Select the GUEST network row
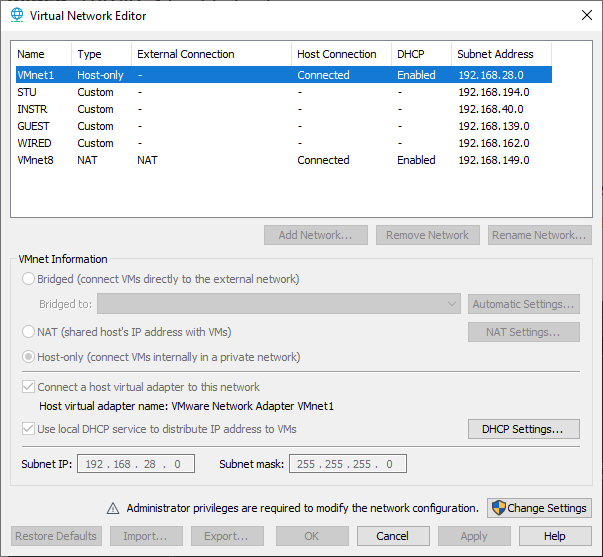Image resolution: width=603 pixels, height=557 pixels. click(x=284, y=126)
